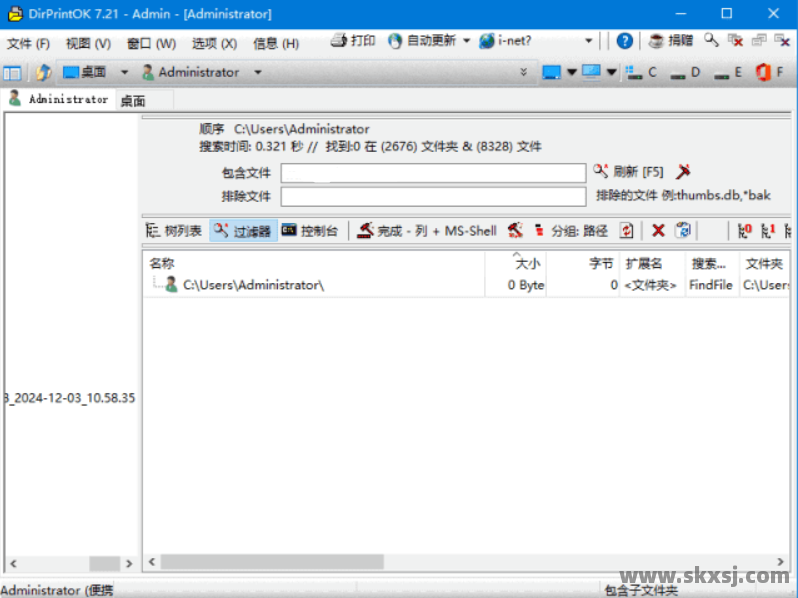Expand the Auto Update (自动更新) dropdown
Image resolution: width=798 pixels, height=598 pixels.
[x=466, y=41]
